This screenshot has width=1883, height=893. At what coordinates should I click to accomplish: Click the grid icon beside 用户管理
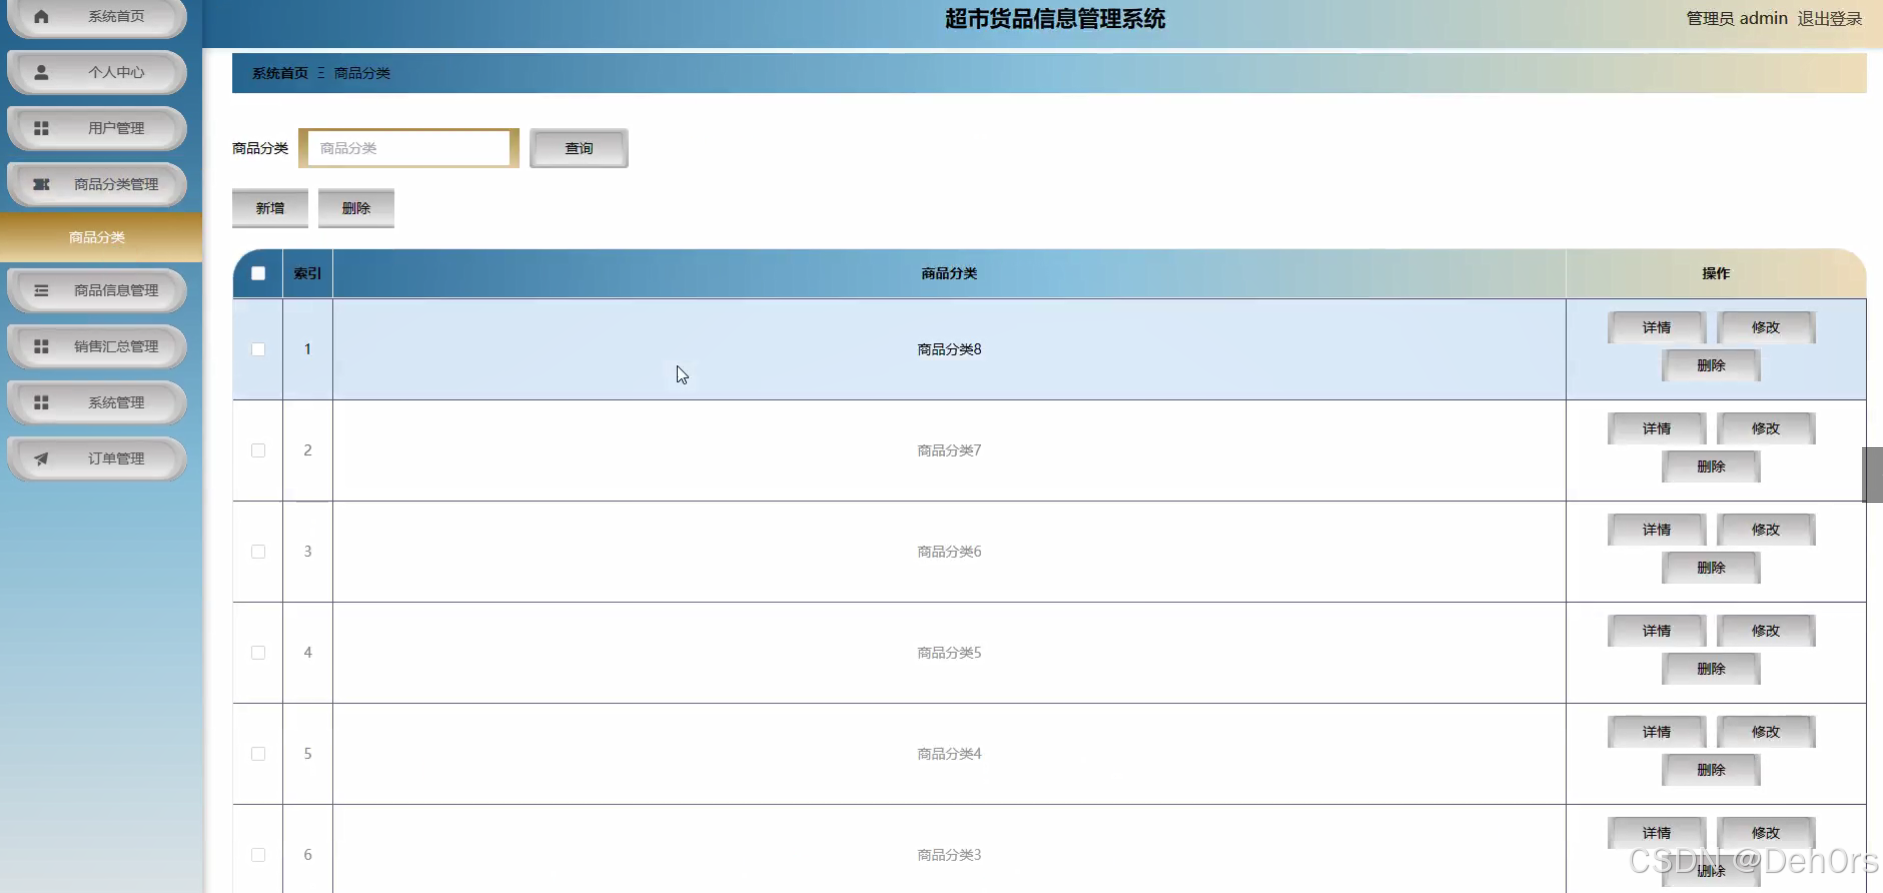tap(41, 128)
